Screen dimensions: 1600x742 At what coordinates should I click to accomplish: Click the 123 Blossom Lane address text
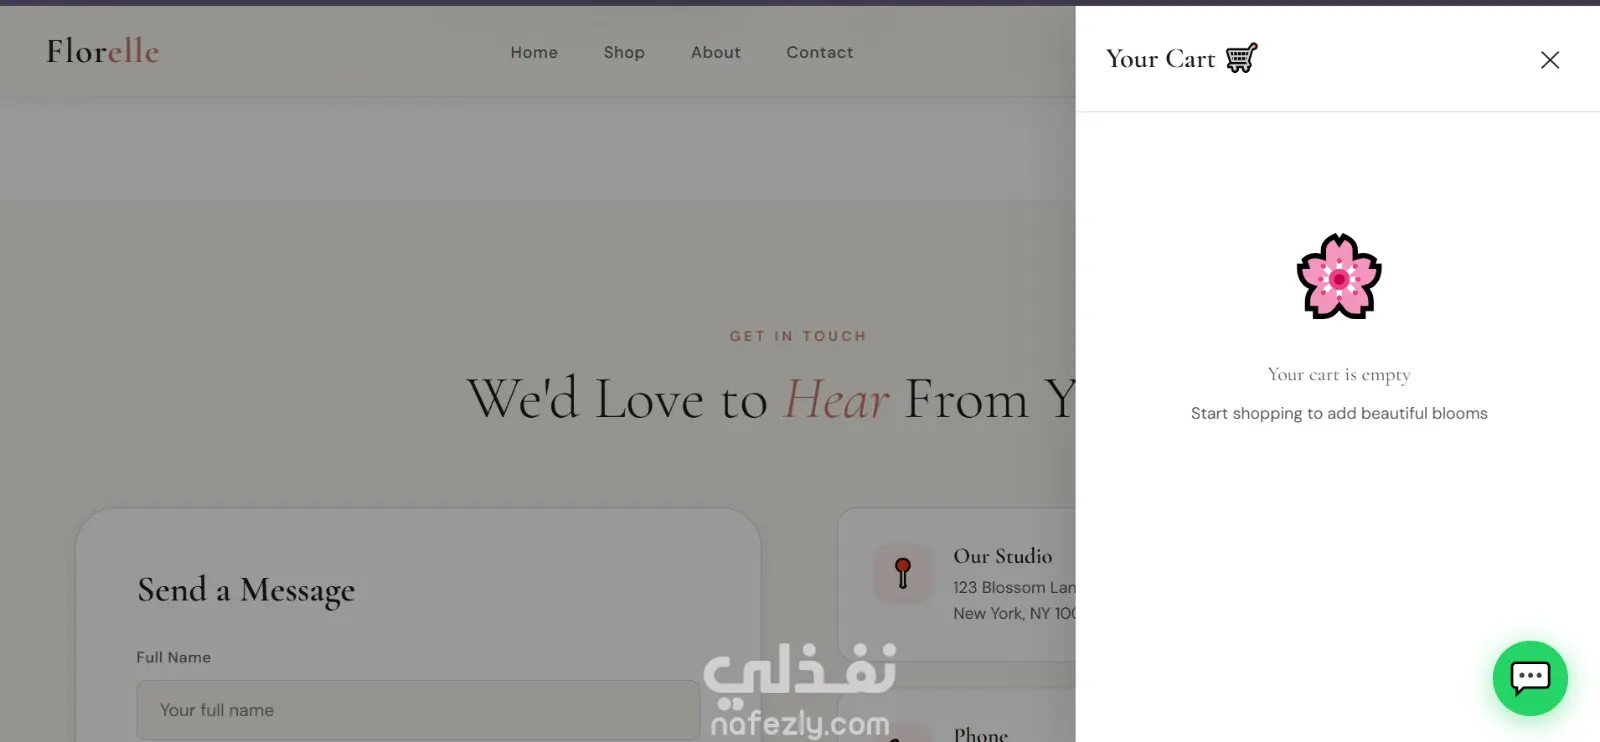click(x=1014, y=587)
